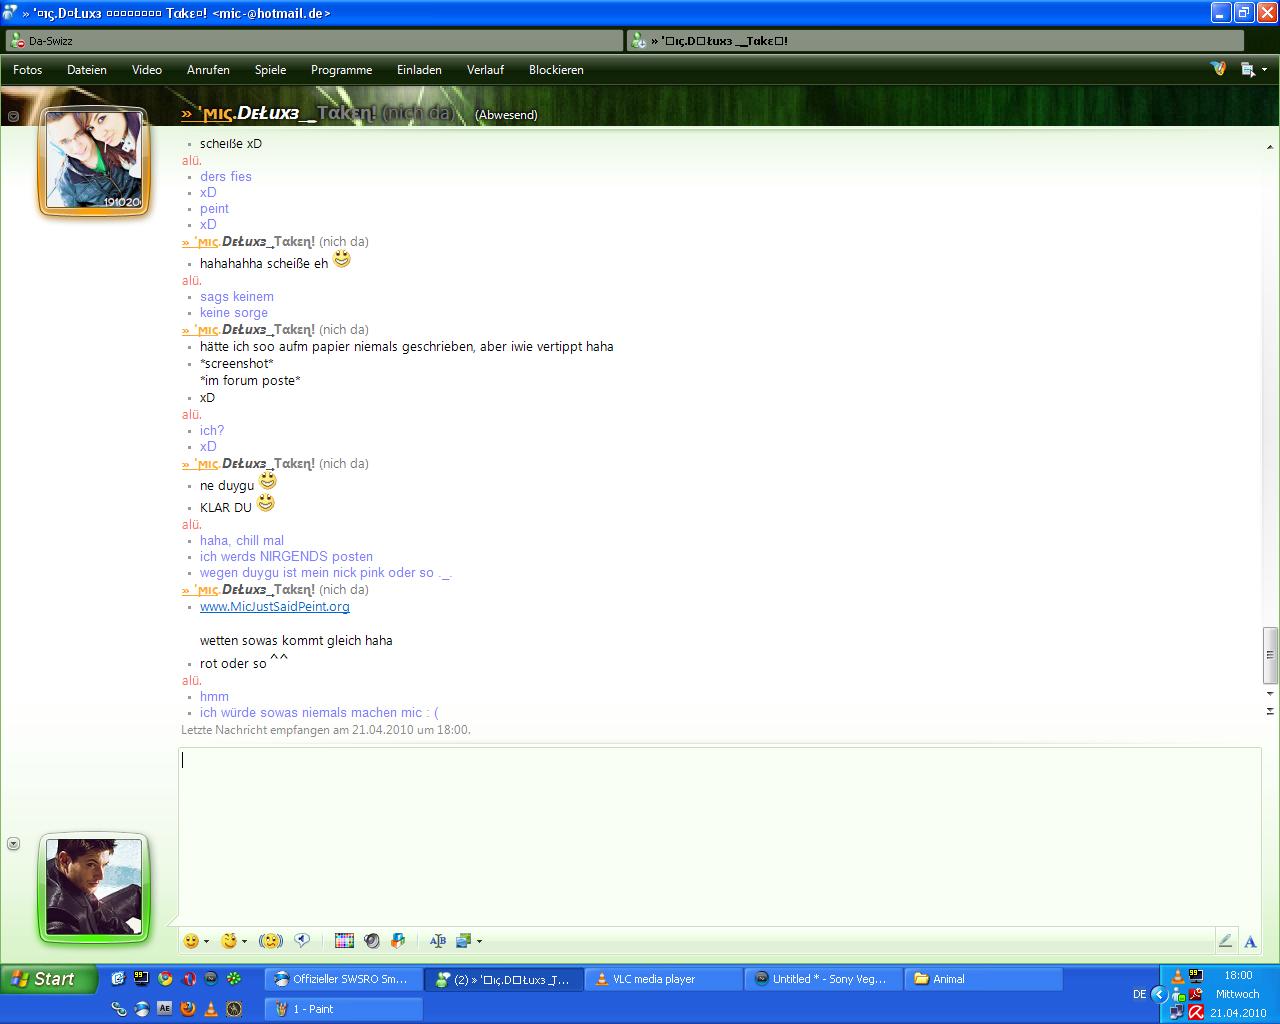The image size is (1280, 1024).
Task: Click the handwriting pen mode icon
Action: (x=1225, y=941)
